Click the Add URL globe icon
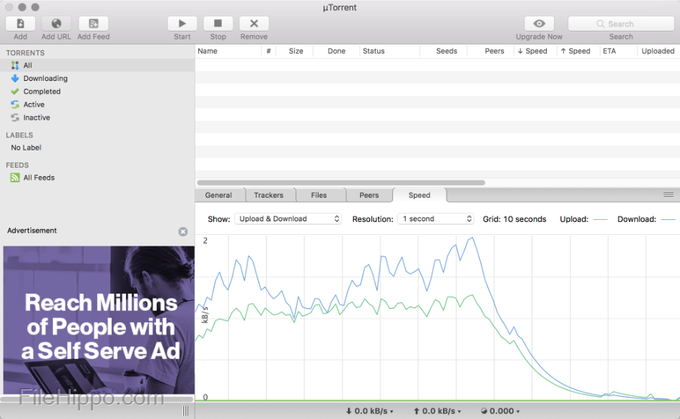Image resolution: width=680 pixels, height=419 pixels. tap(56, 23)
